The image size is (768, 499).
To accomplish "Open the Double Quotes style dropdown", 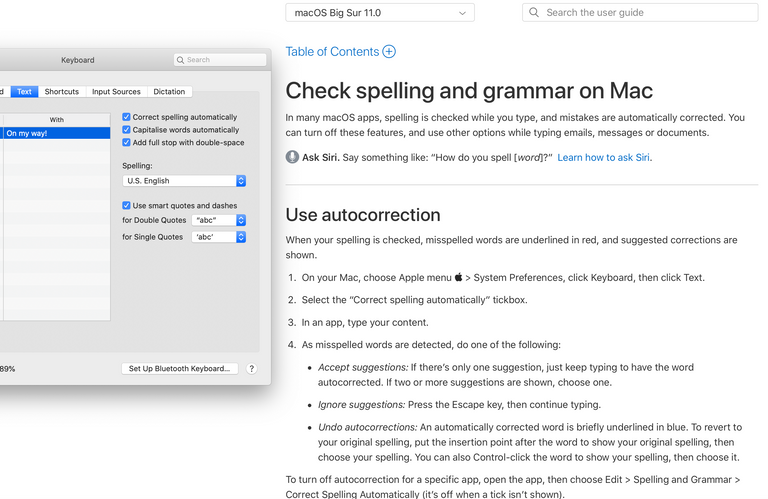I will pyautogui.click(x=219, y=220).
